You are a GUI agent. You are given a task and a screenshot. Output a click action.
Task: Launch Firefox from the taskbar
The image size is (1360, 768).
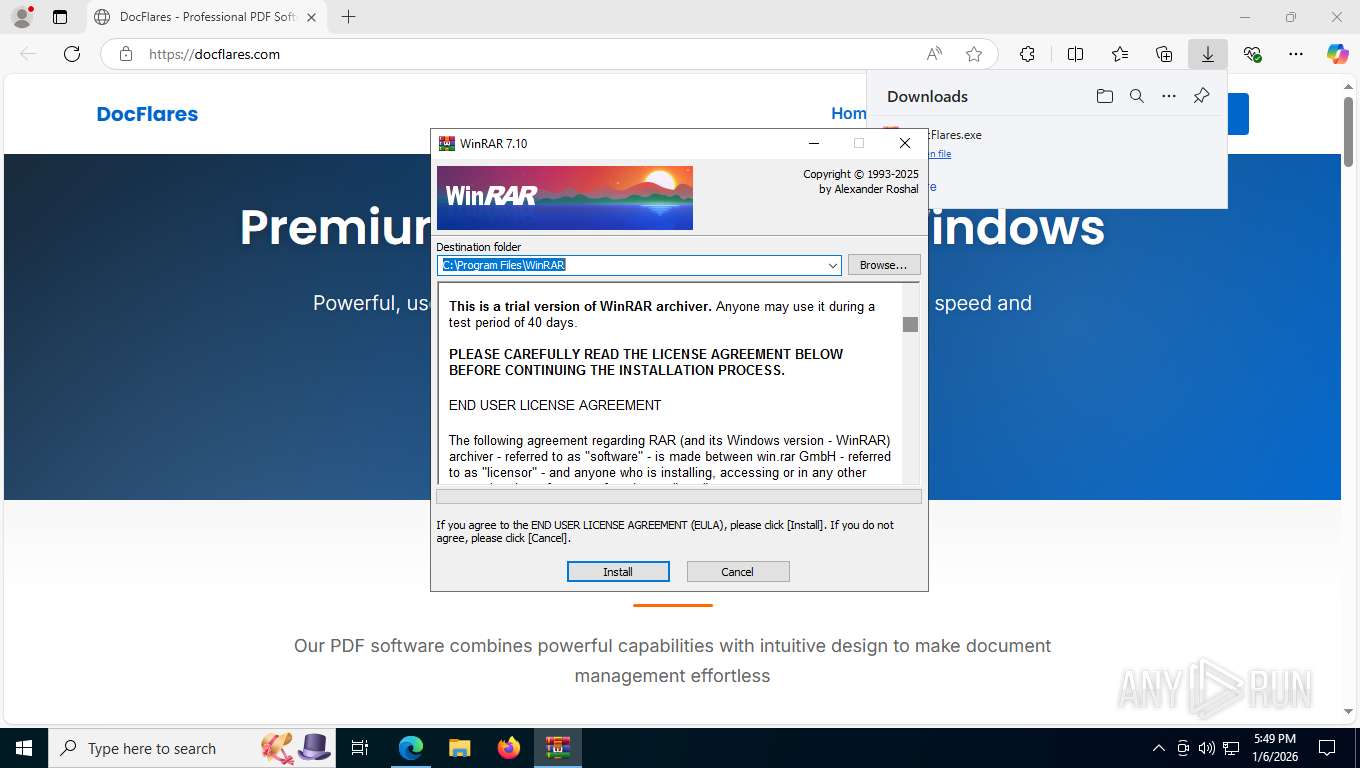[x=509, y=748]
